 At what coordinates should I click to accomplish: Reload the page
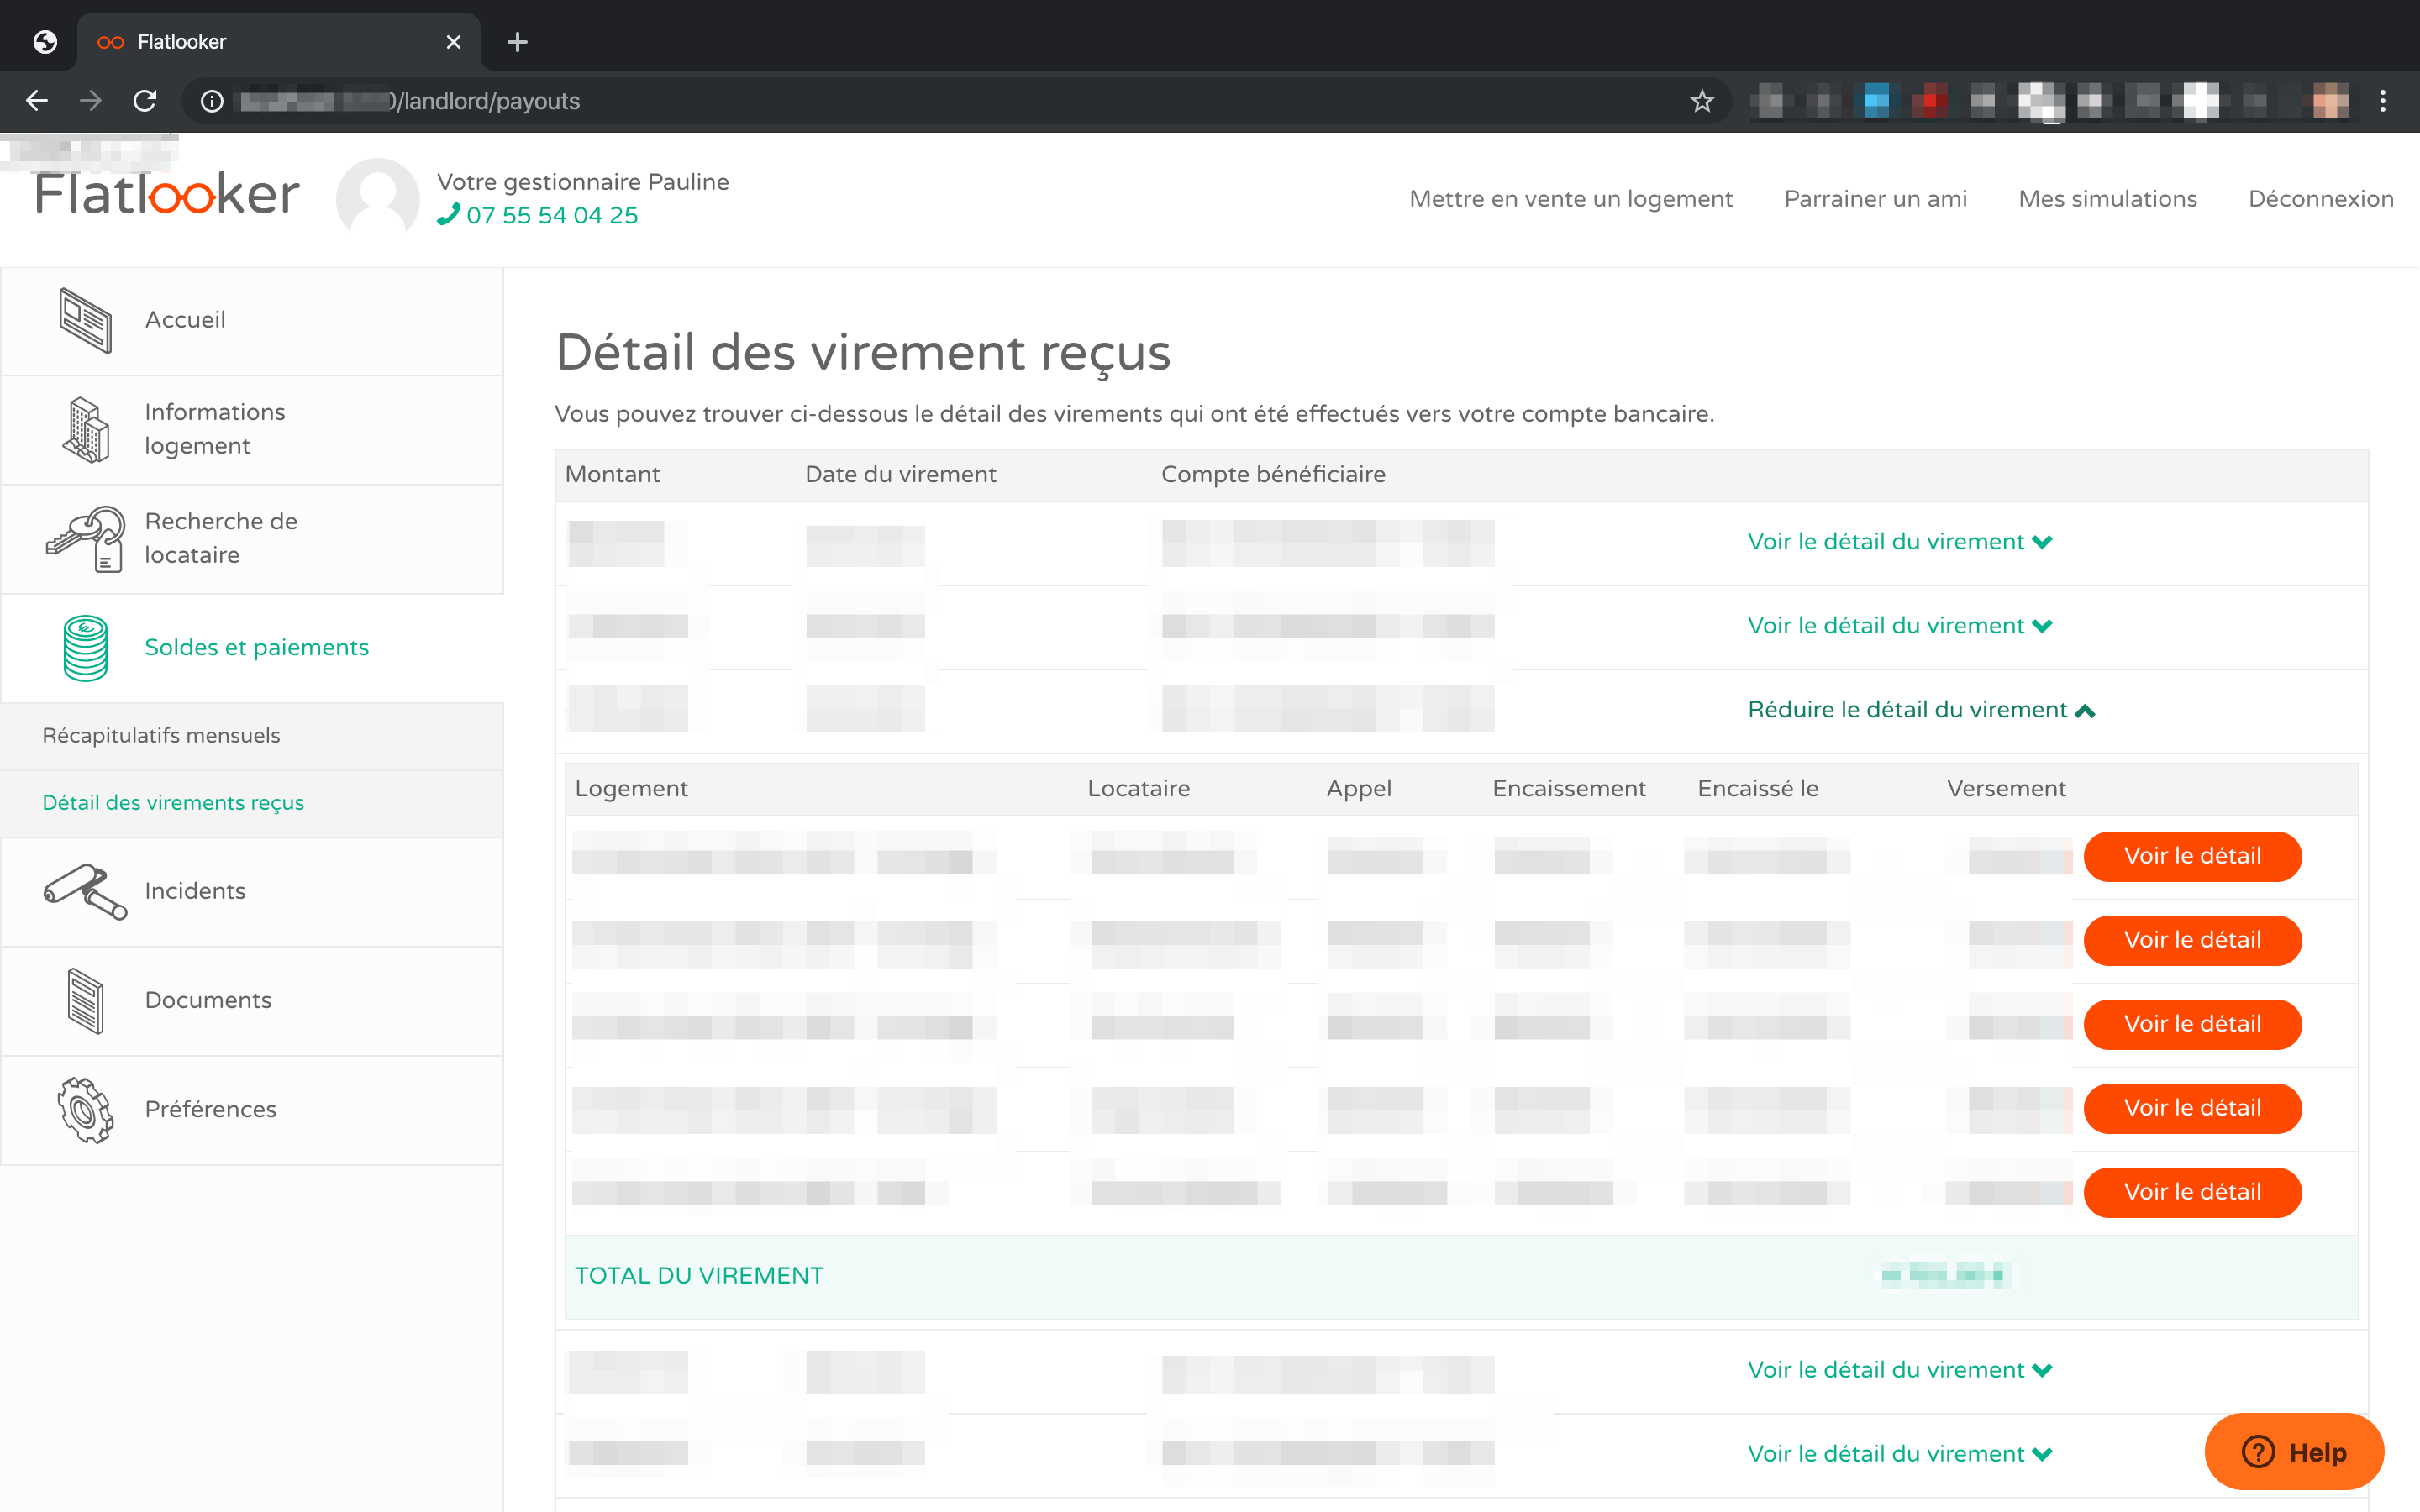pyautogui.click(x=145, y=101)
